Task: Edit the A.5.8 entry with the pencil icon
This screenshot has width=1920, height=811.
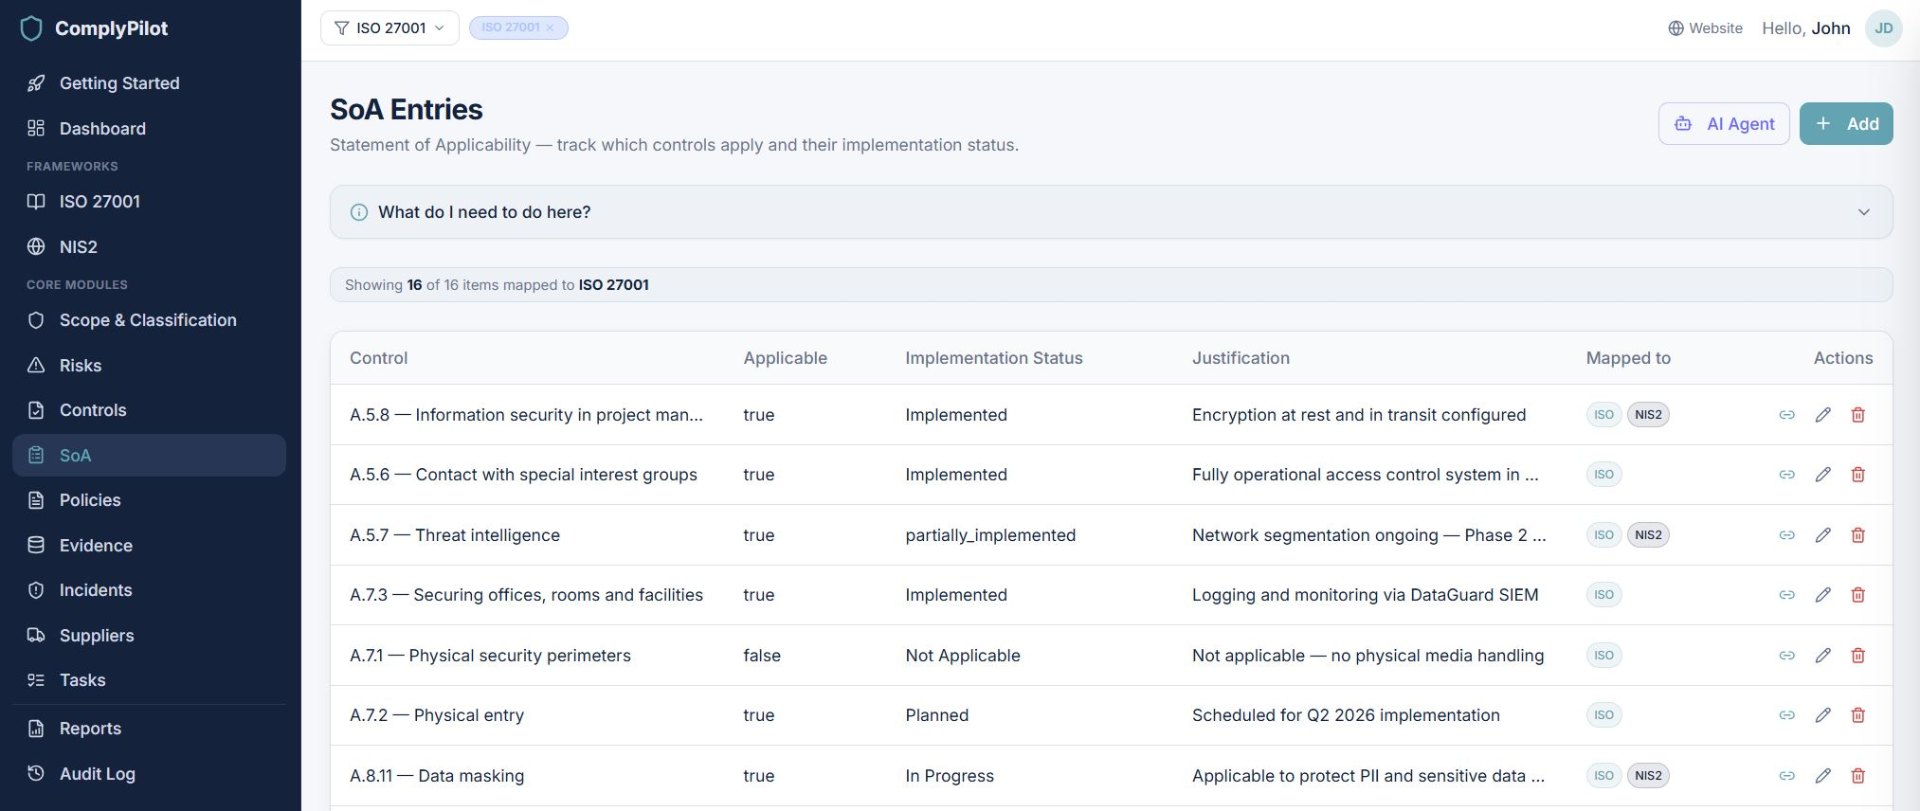Action: [x=1823, y=415]
